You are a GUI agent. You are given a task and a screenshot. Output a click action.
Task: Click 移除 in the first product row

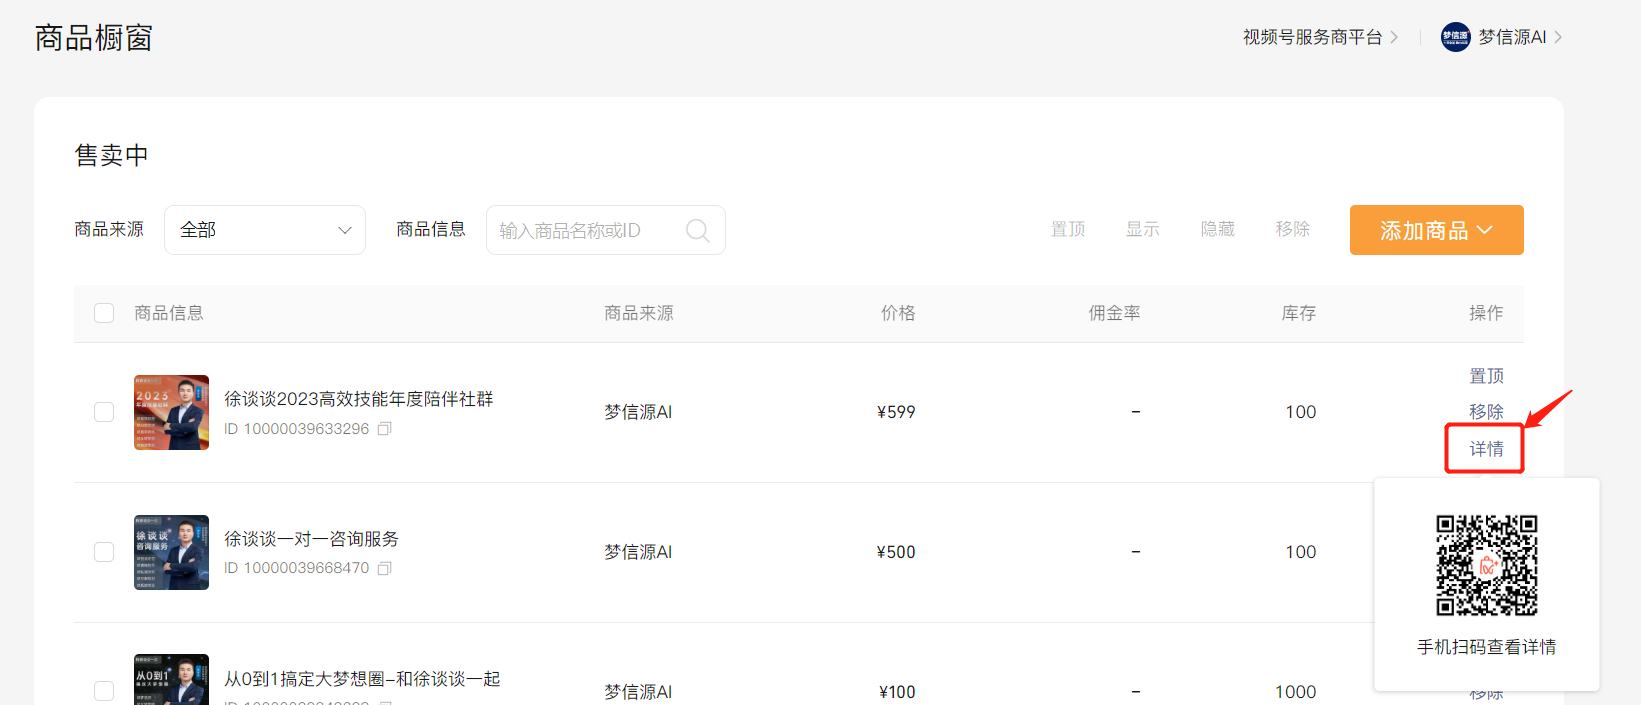click(x=1486, y=412)
